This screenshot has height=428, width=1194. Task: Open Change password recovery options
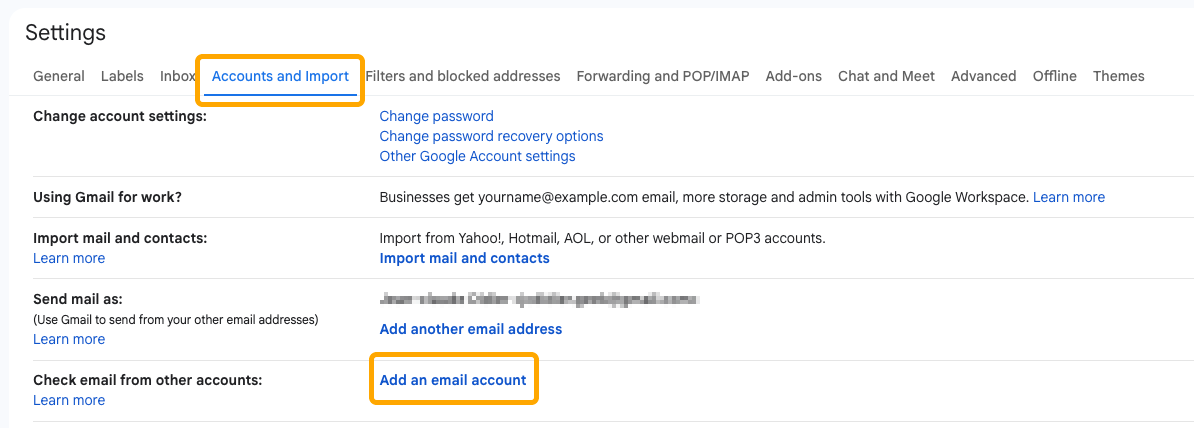[491, 136]
